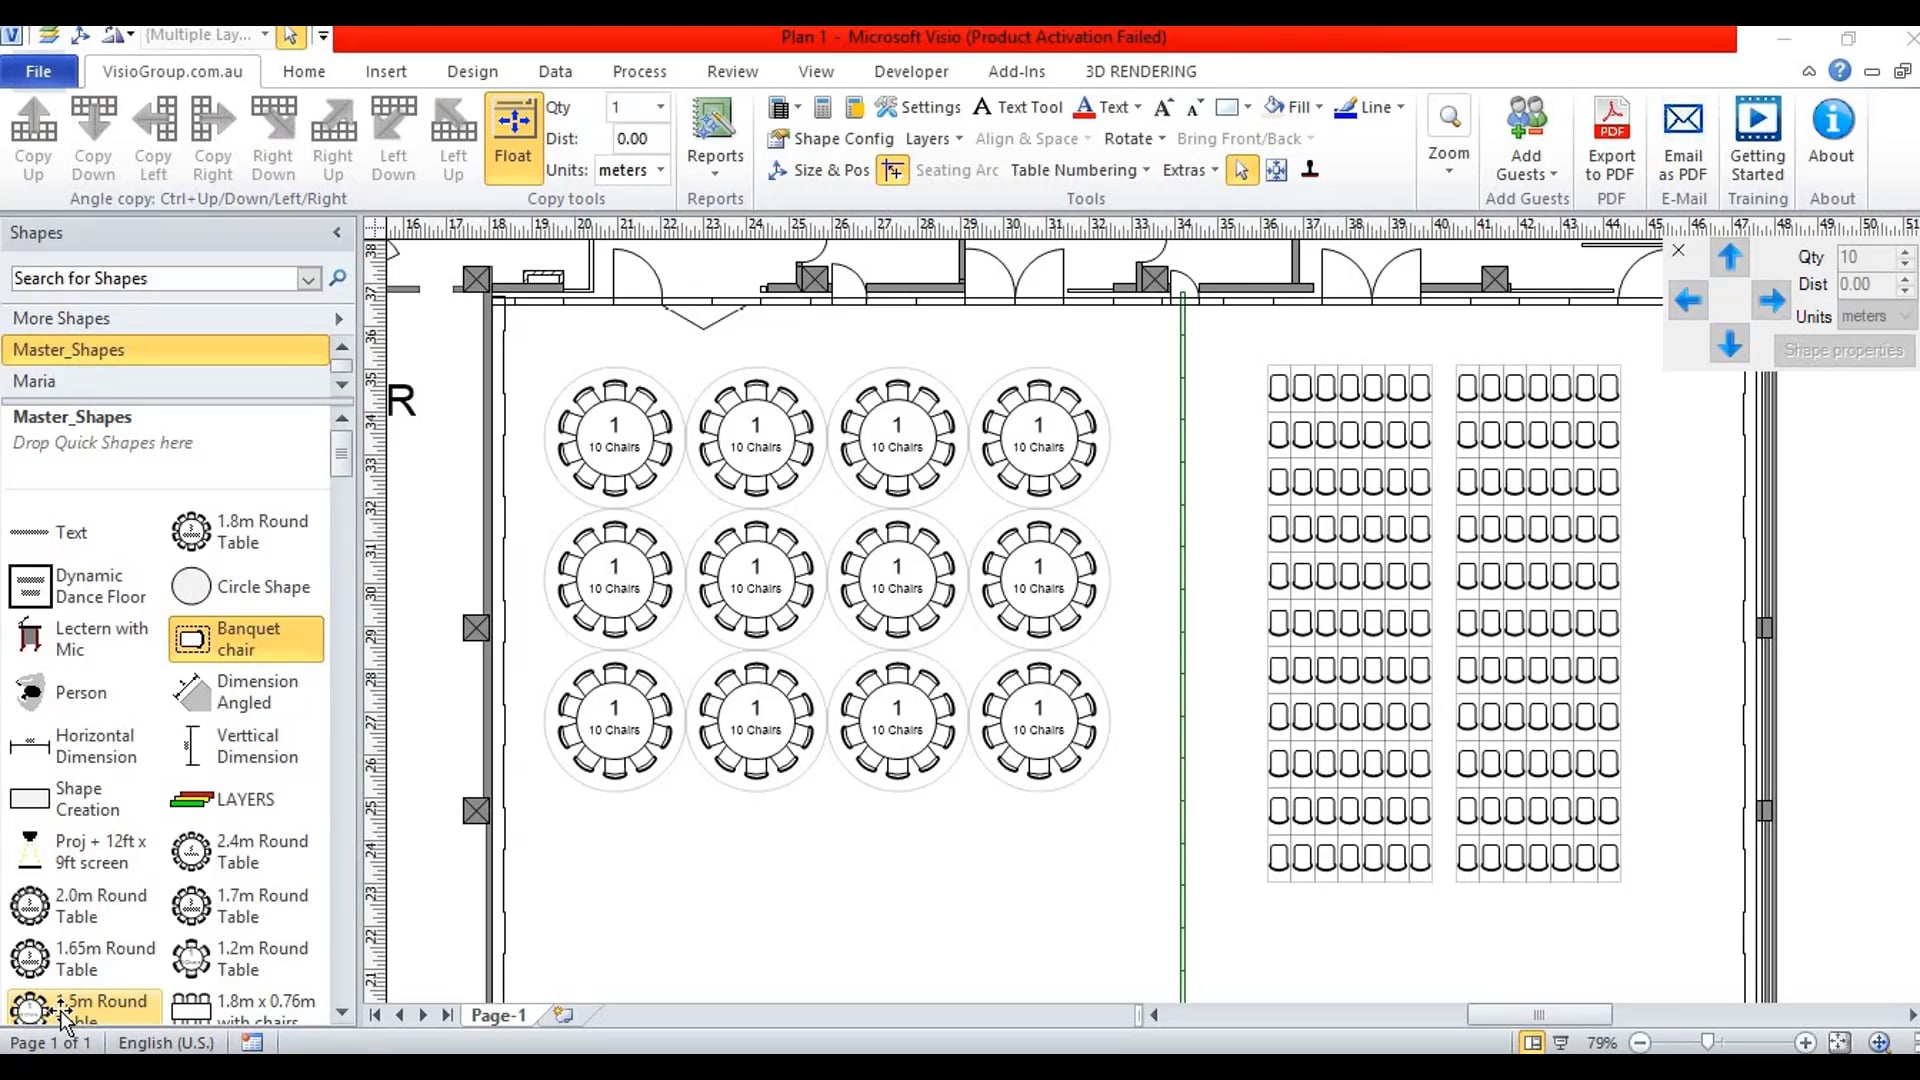Open the Units meters dropdown
The height and width of the screenshot is (1080, 1920).
(631, 170)
